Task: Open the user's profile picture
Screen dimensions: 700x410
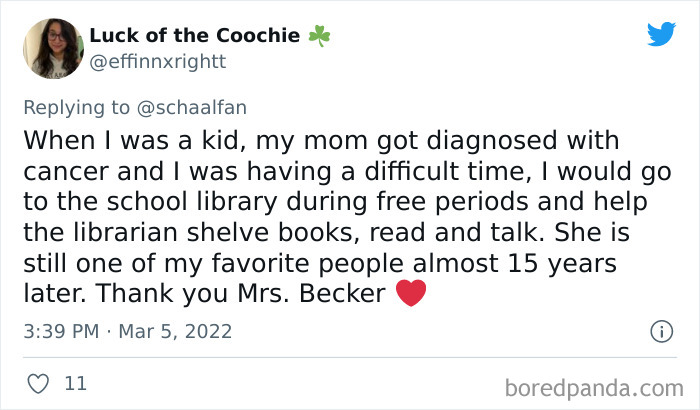Action: [51, 49]
